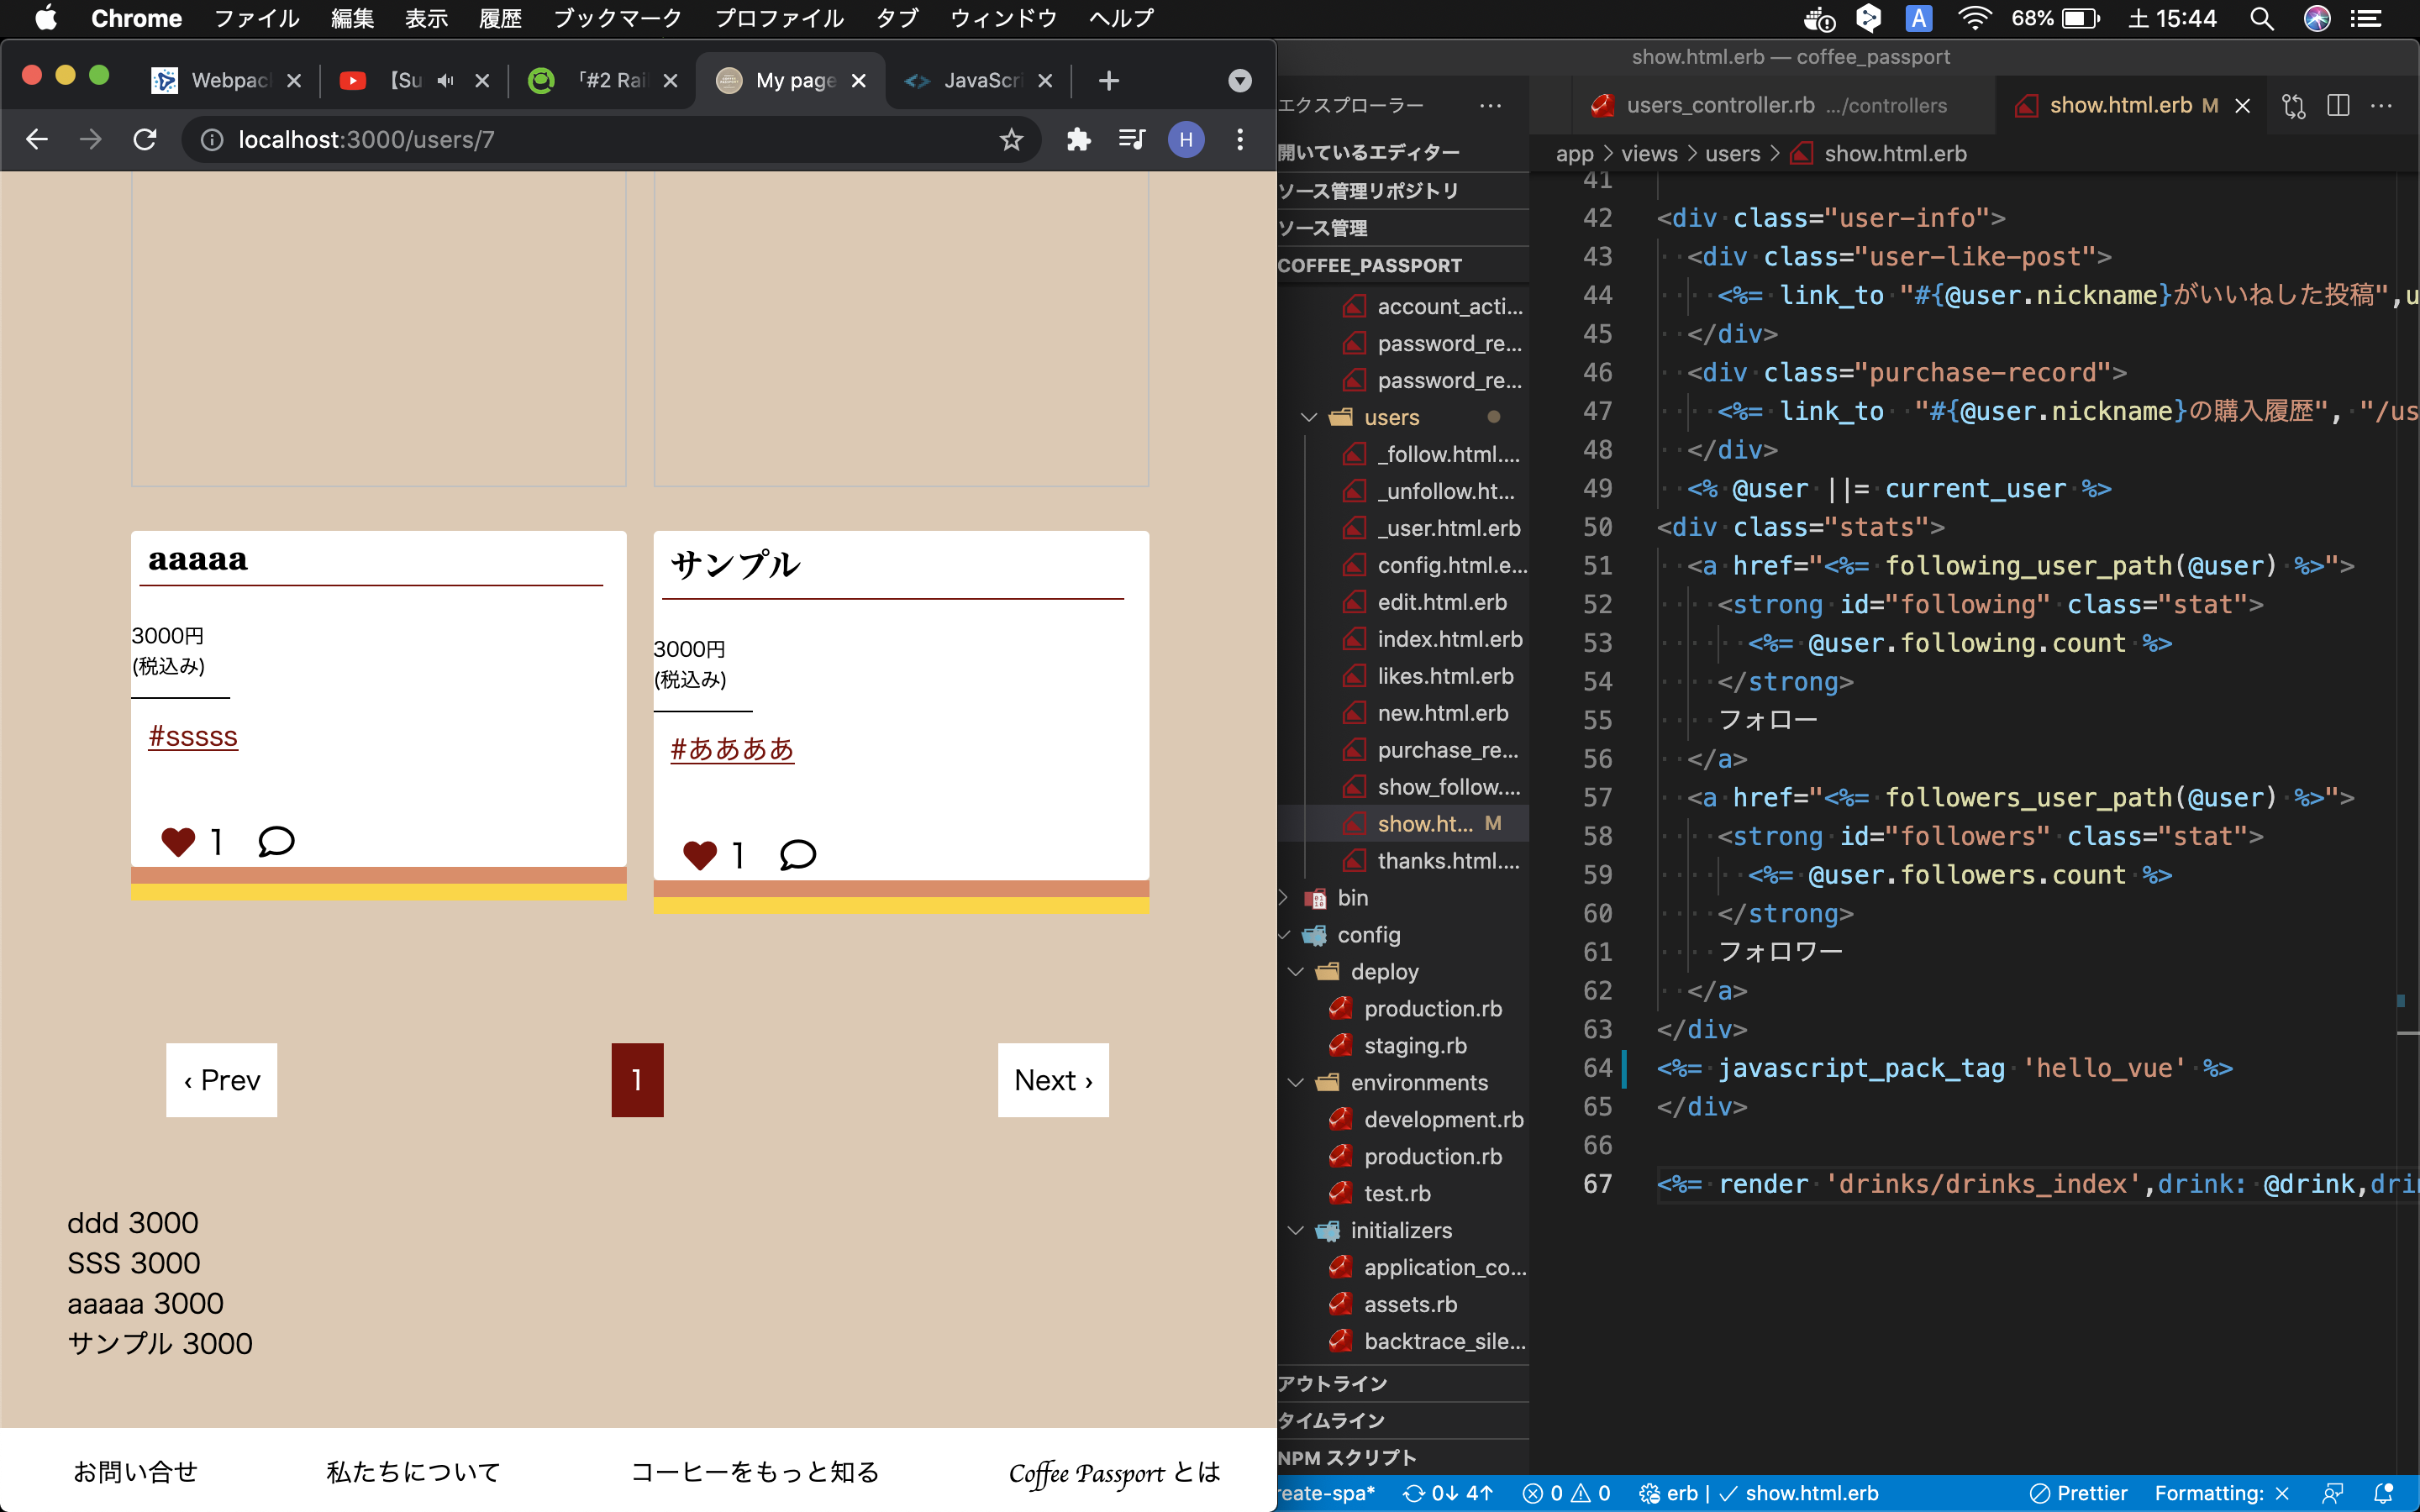Click the battery indicator in the macOS menu bar

[x=2078, y=18]
